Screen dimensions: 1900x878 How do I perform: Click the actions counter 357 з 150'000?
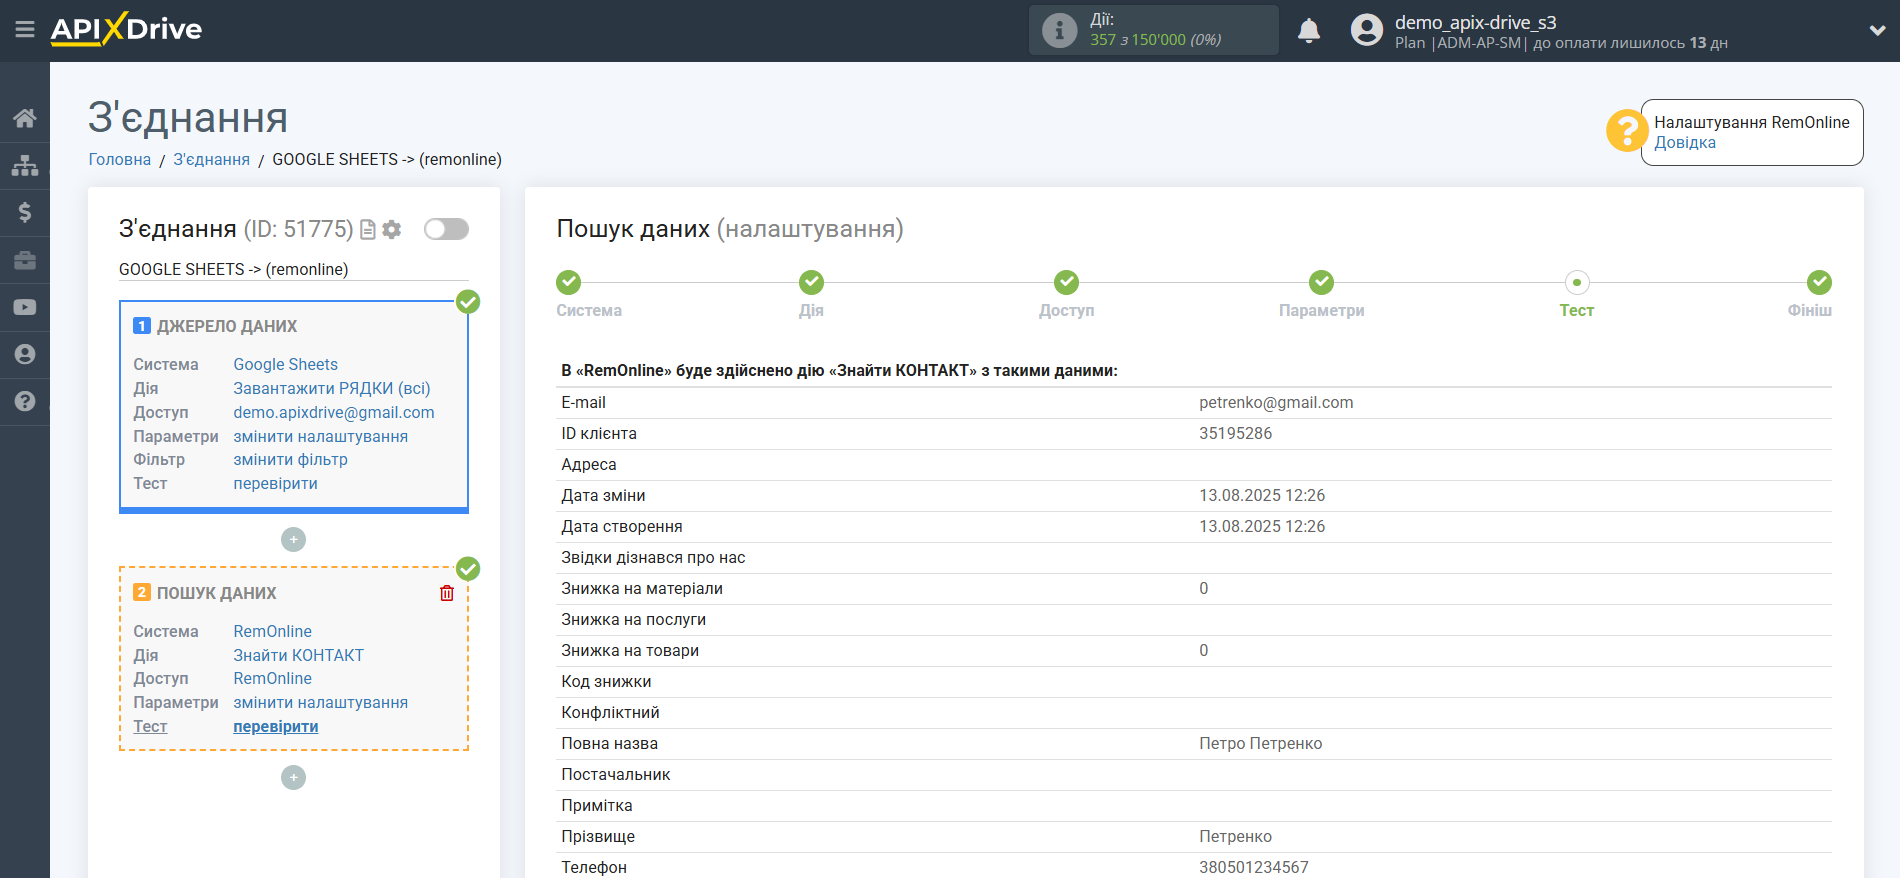point(1156,40)
